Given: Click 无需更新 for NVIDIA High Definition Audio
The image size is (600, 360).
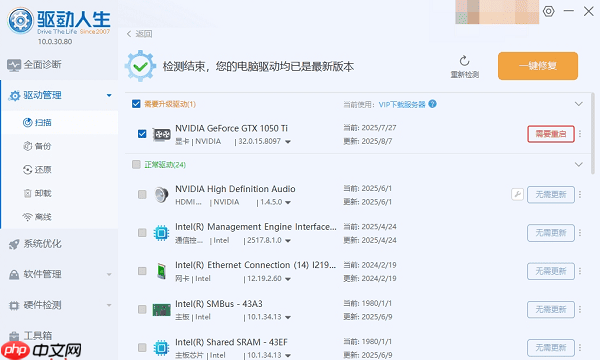Looking at the screenshot, I should pyautogui.click(x=551, y=195).
